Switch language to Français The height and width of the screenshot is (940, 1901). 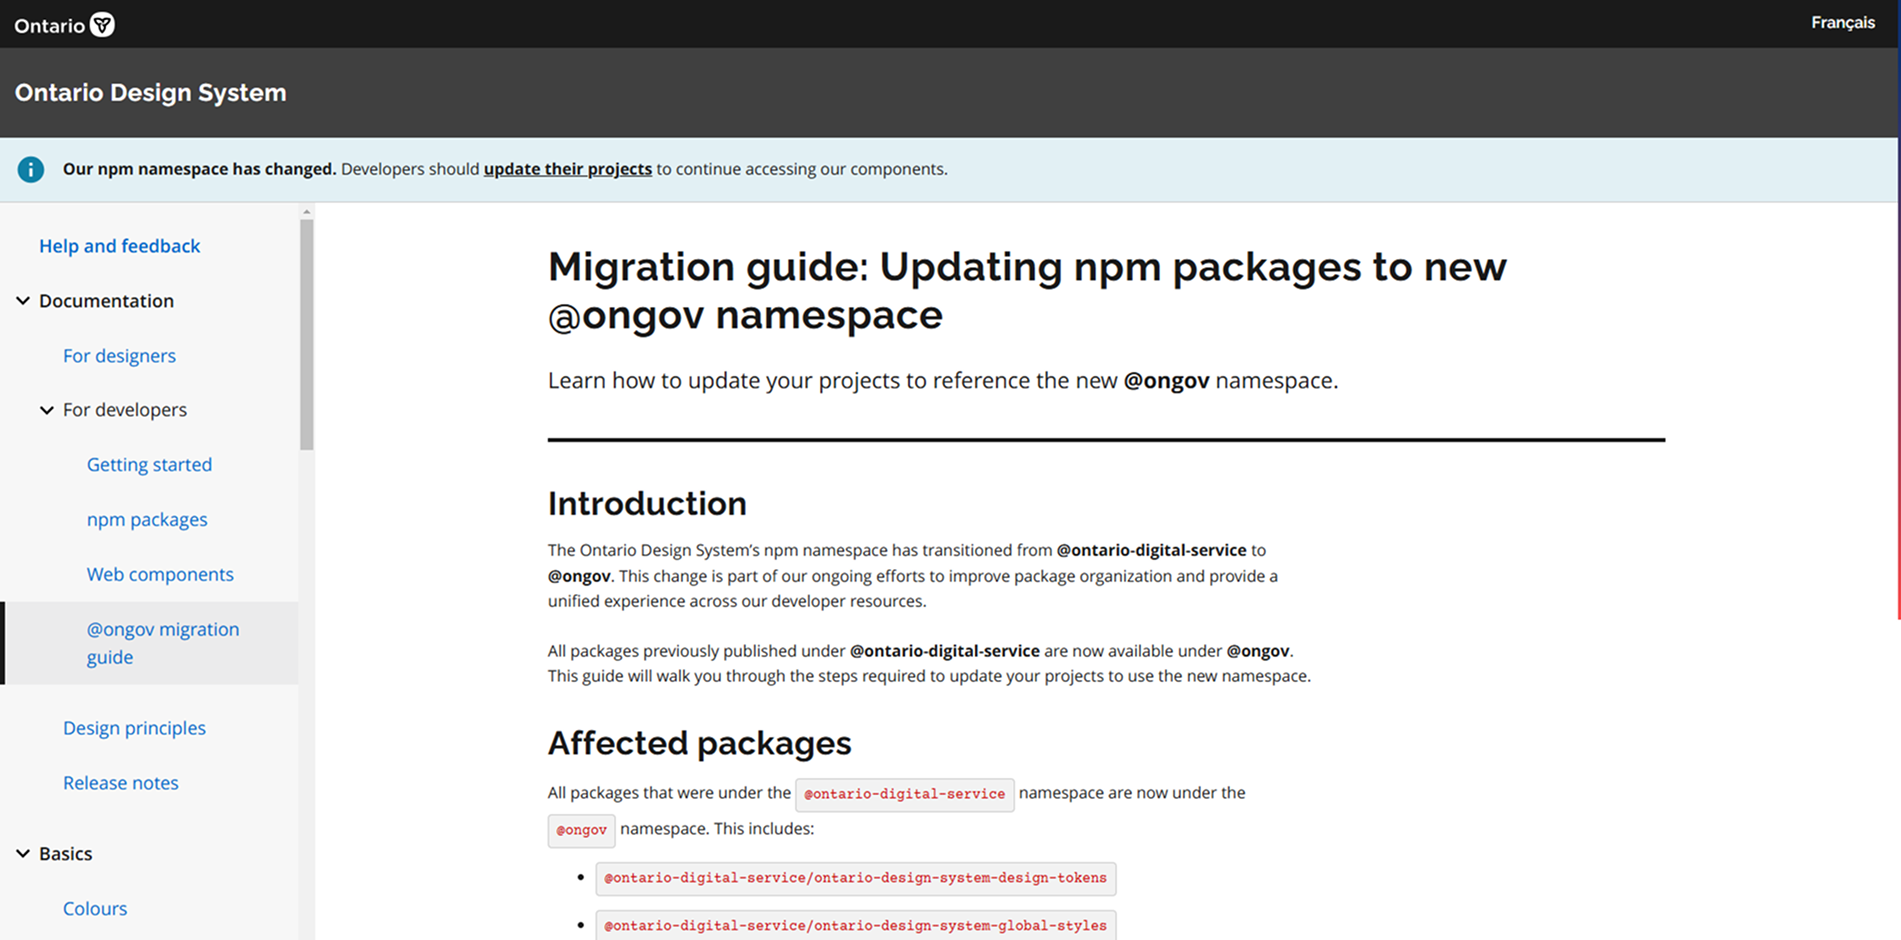pyautogui.click(x=1843, y=23)
